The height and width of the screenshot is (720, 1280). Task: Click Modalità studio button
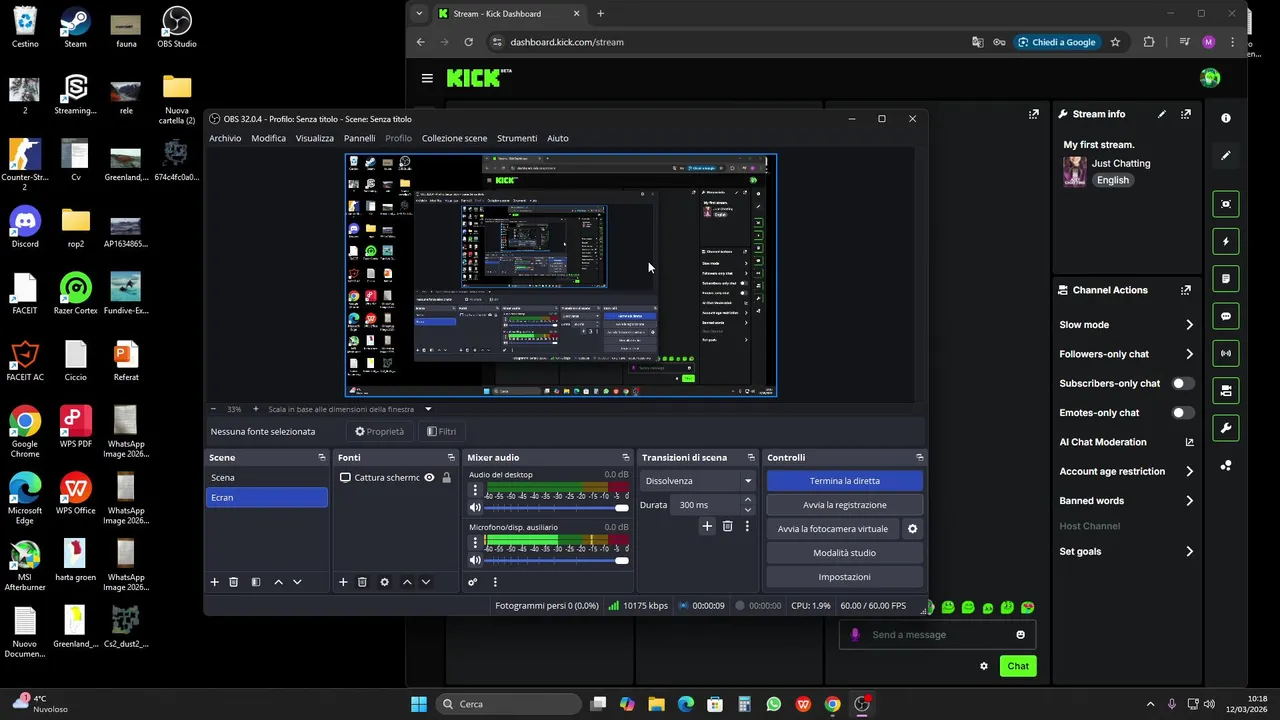click(x=845, y=553)
